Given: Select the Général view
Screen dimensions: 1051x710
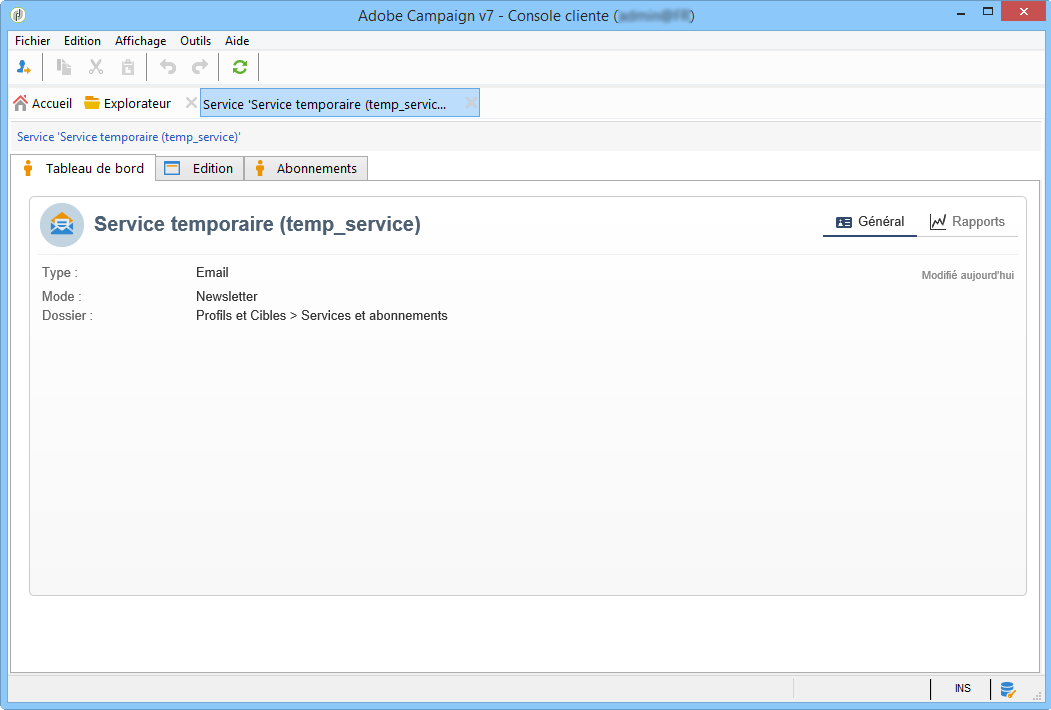Looking at the screenshot, I should point(869,221).
